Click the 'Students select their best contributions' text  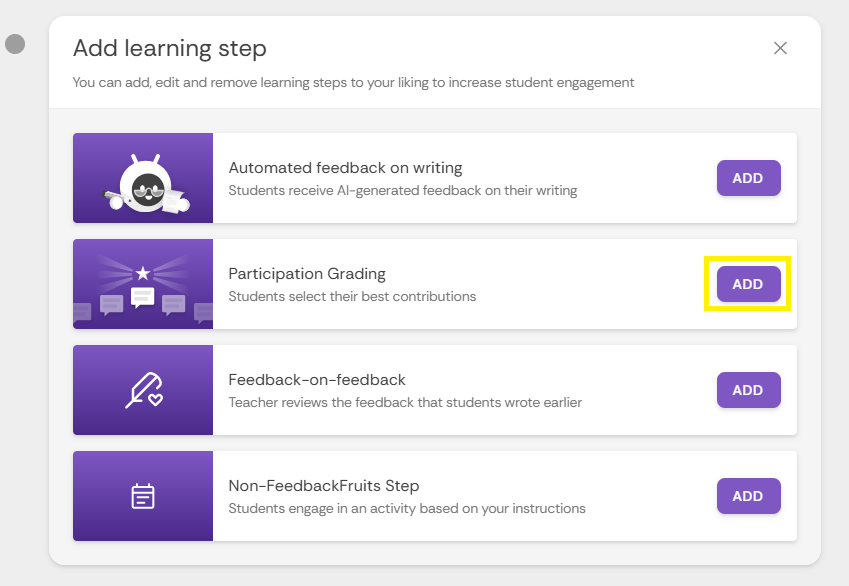pos(352,297)
